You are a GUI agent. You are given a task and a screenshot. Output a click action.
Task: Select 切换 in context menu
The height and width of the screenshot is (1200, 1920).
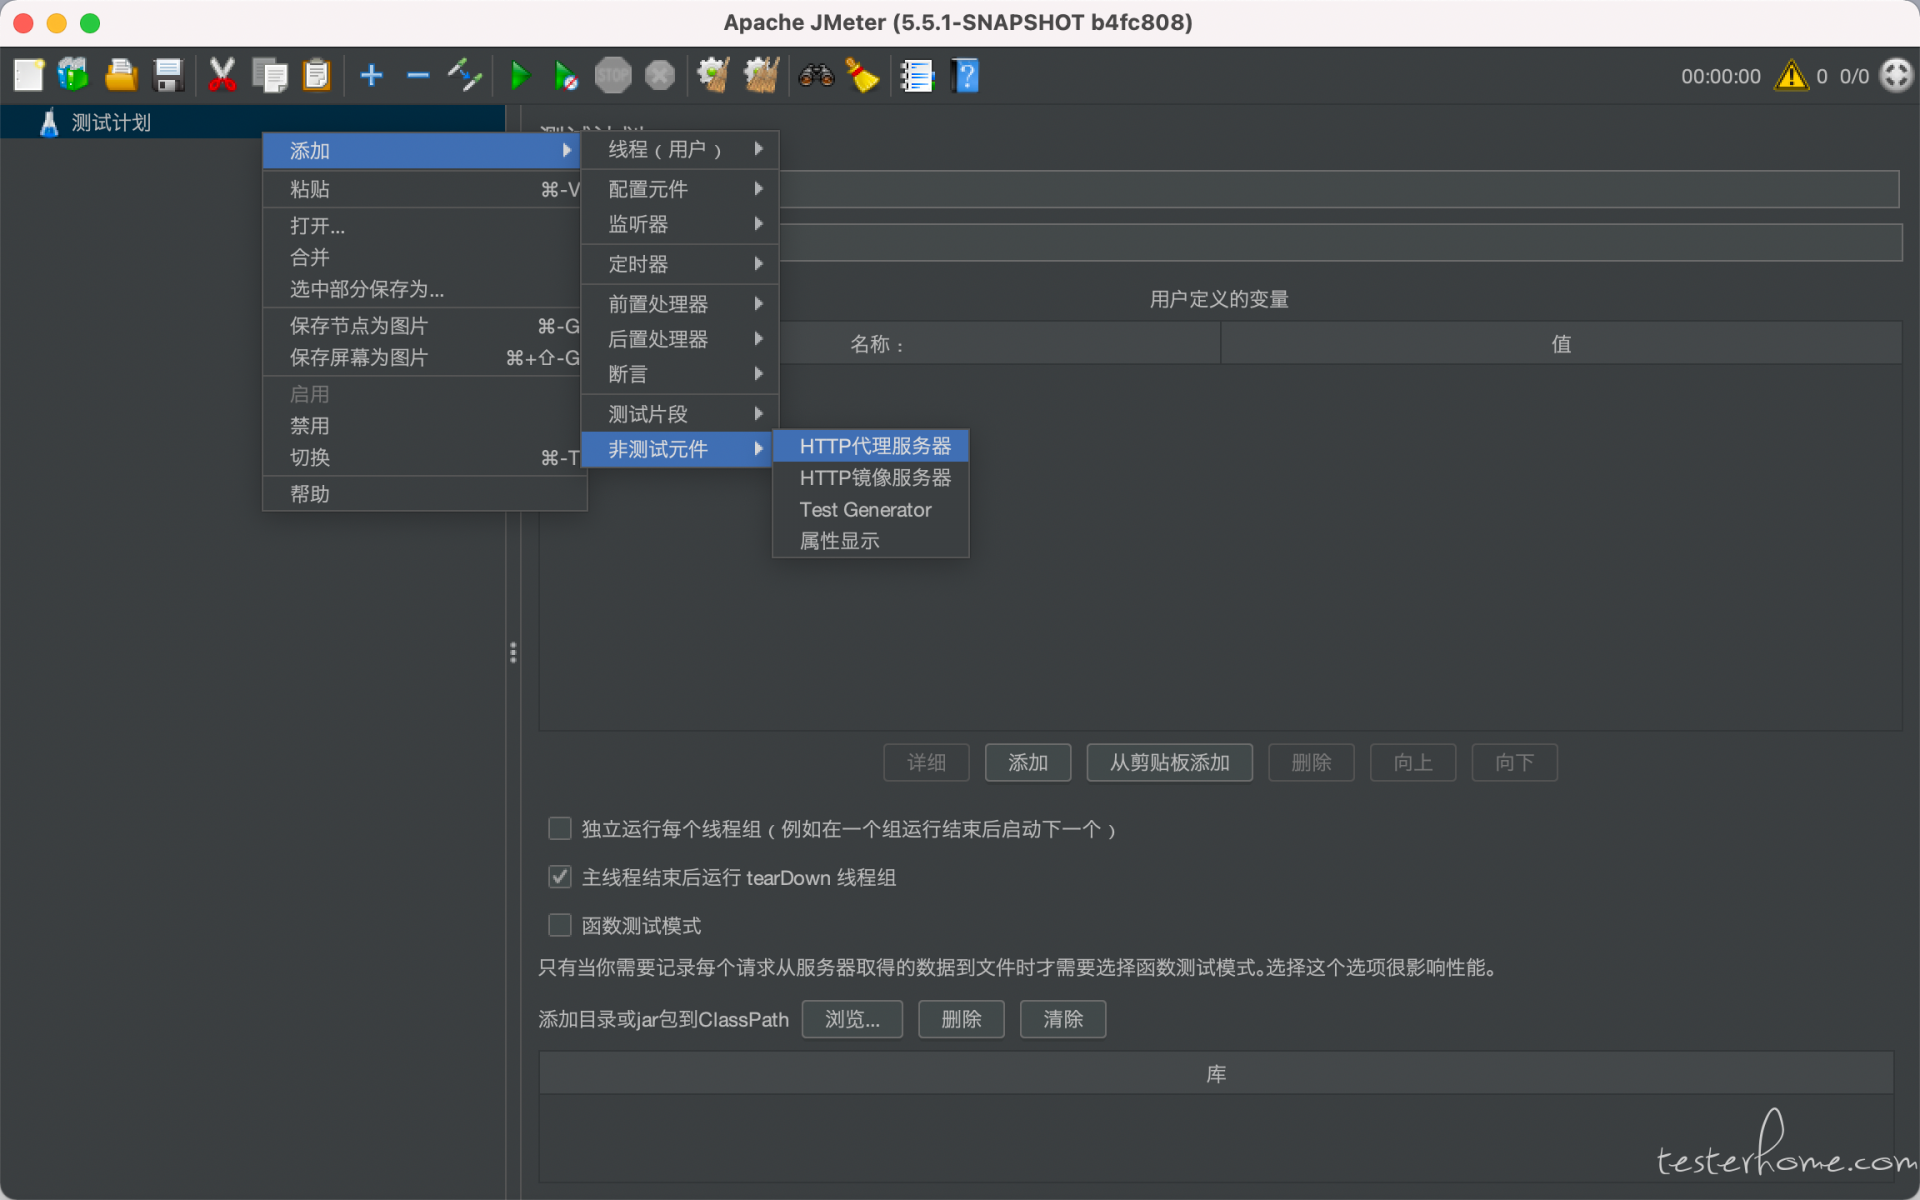coord(423,458)
